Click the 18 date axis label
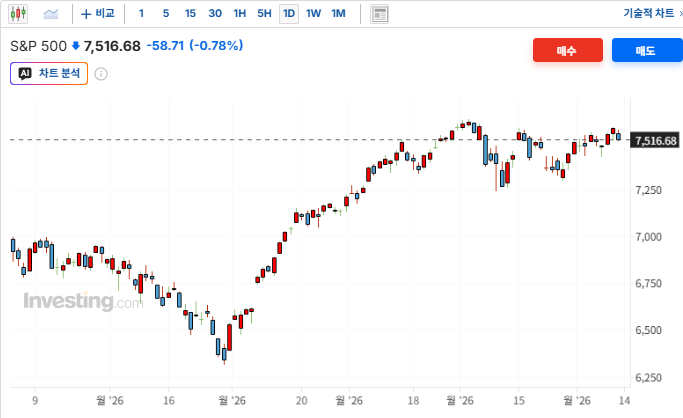Image resolution: width=683 pixels, height=418 pixels. (413, 401)
